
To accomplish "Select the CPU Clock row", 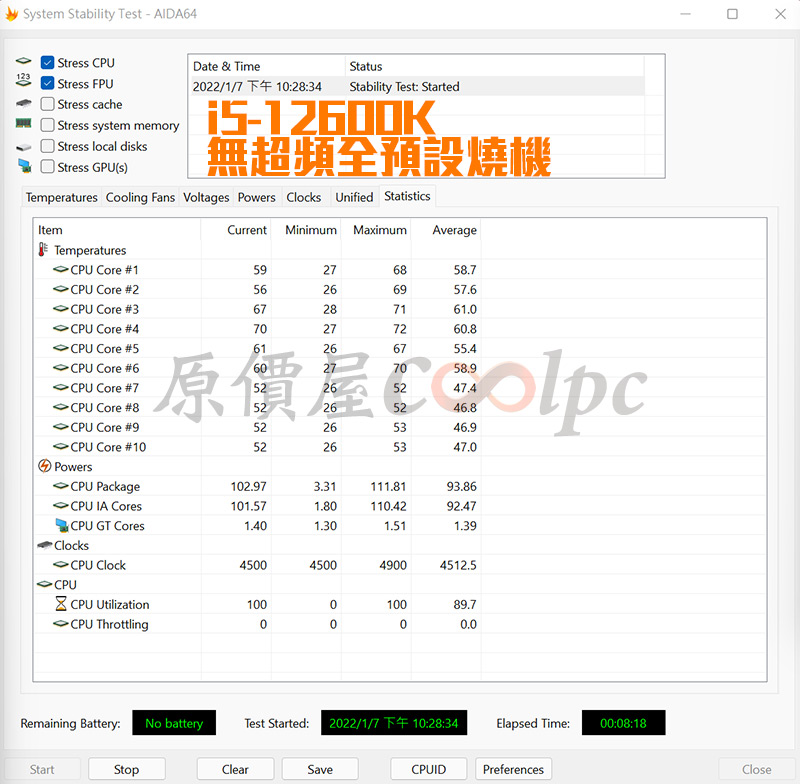I will 98,565.
